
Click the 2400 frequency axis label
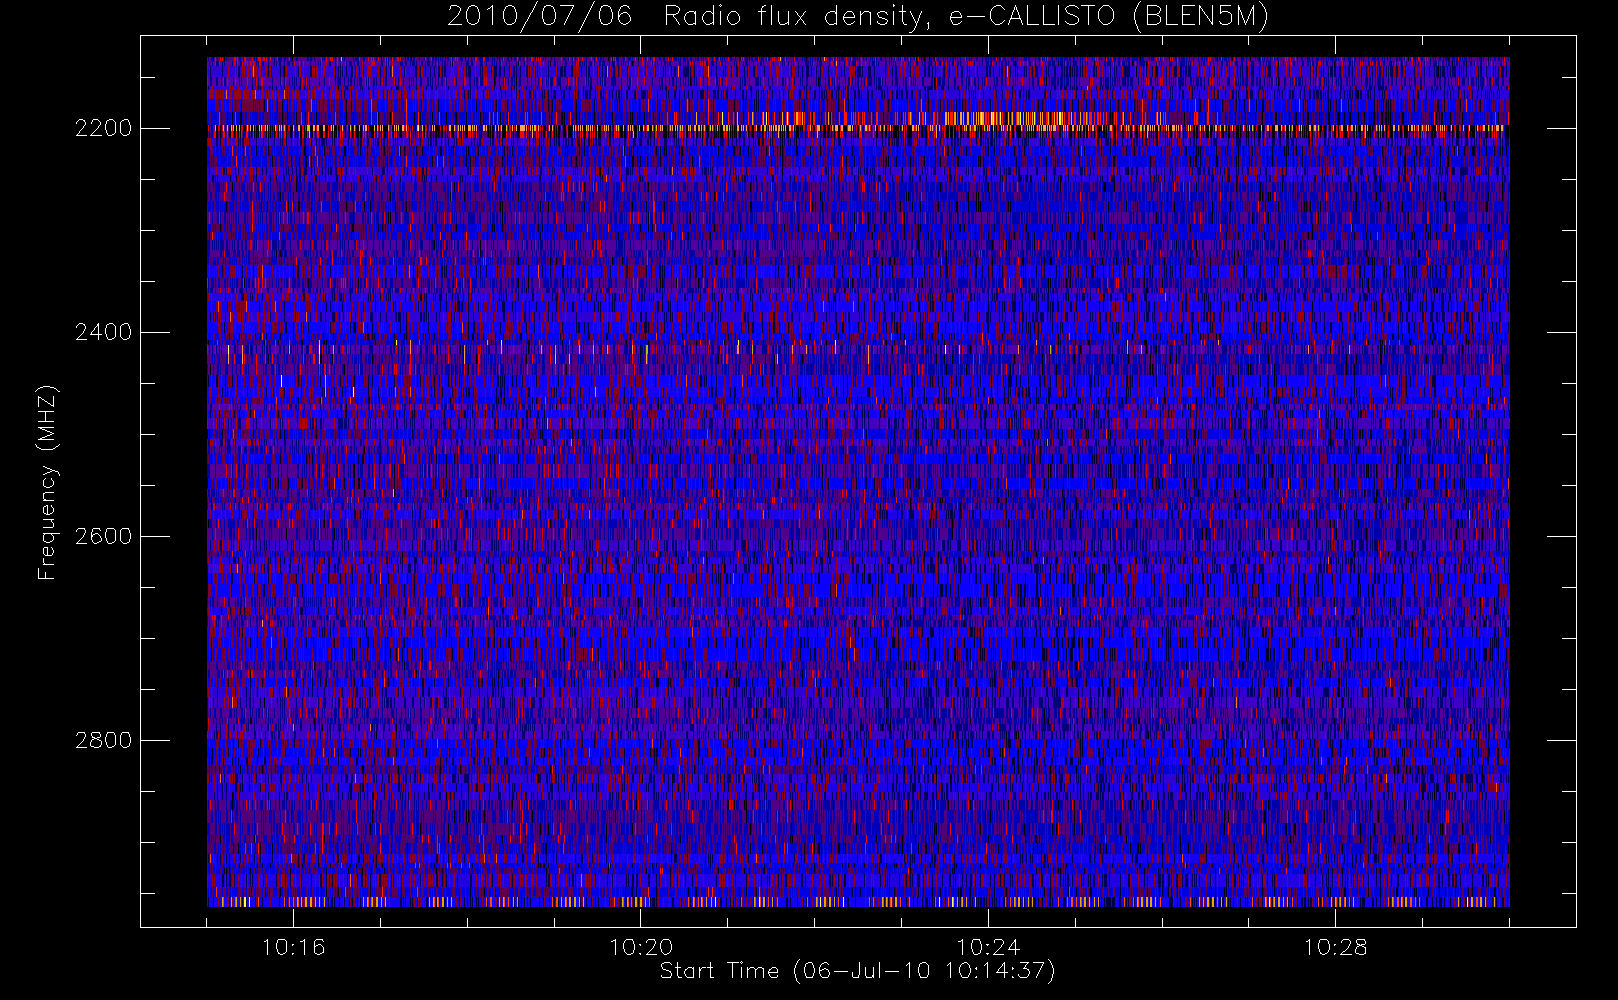click(x=103, y=333)
